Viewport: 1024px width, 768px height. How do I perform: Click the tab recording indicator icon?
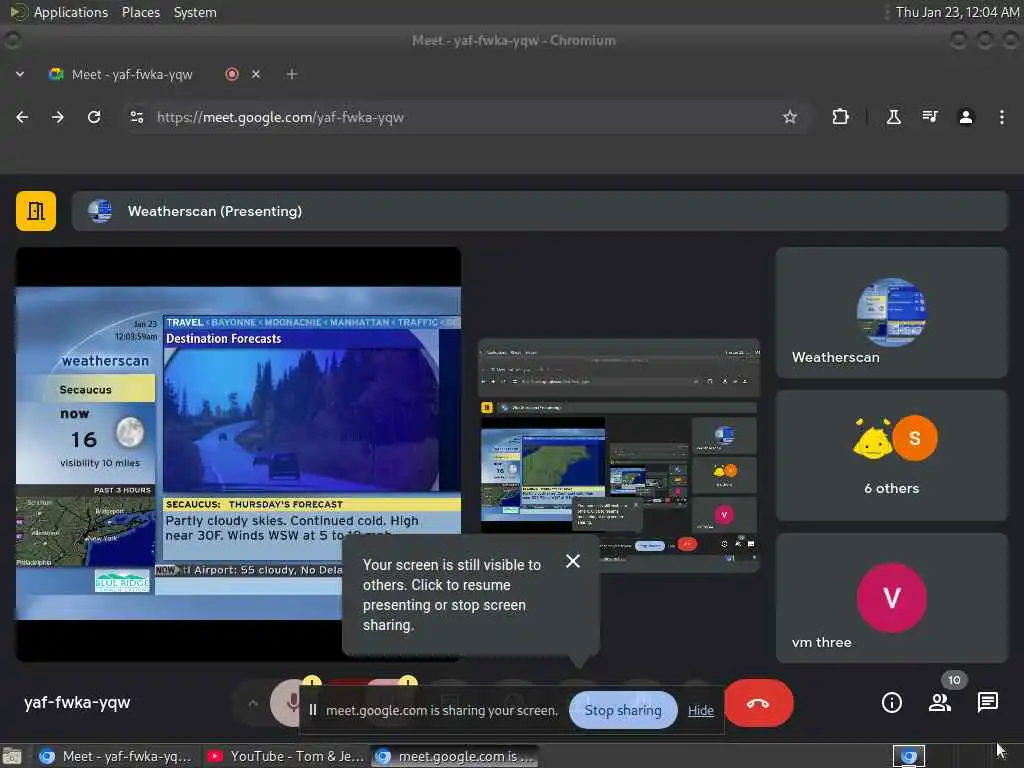232,74
